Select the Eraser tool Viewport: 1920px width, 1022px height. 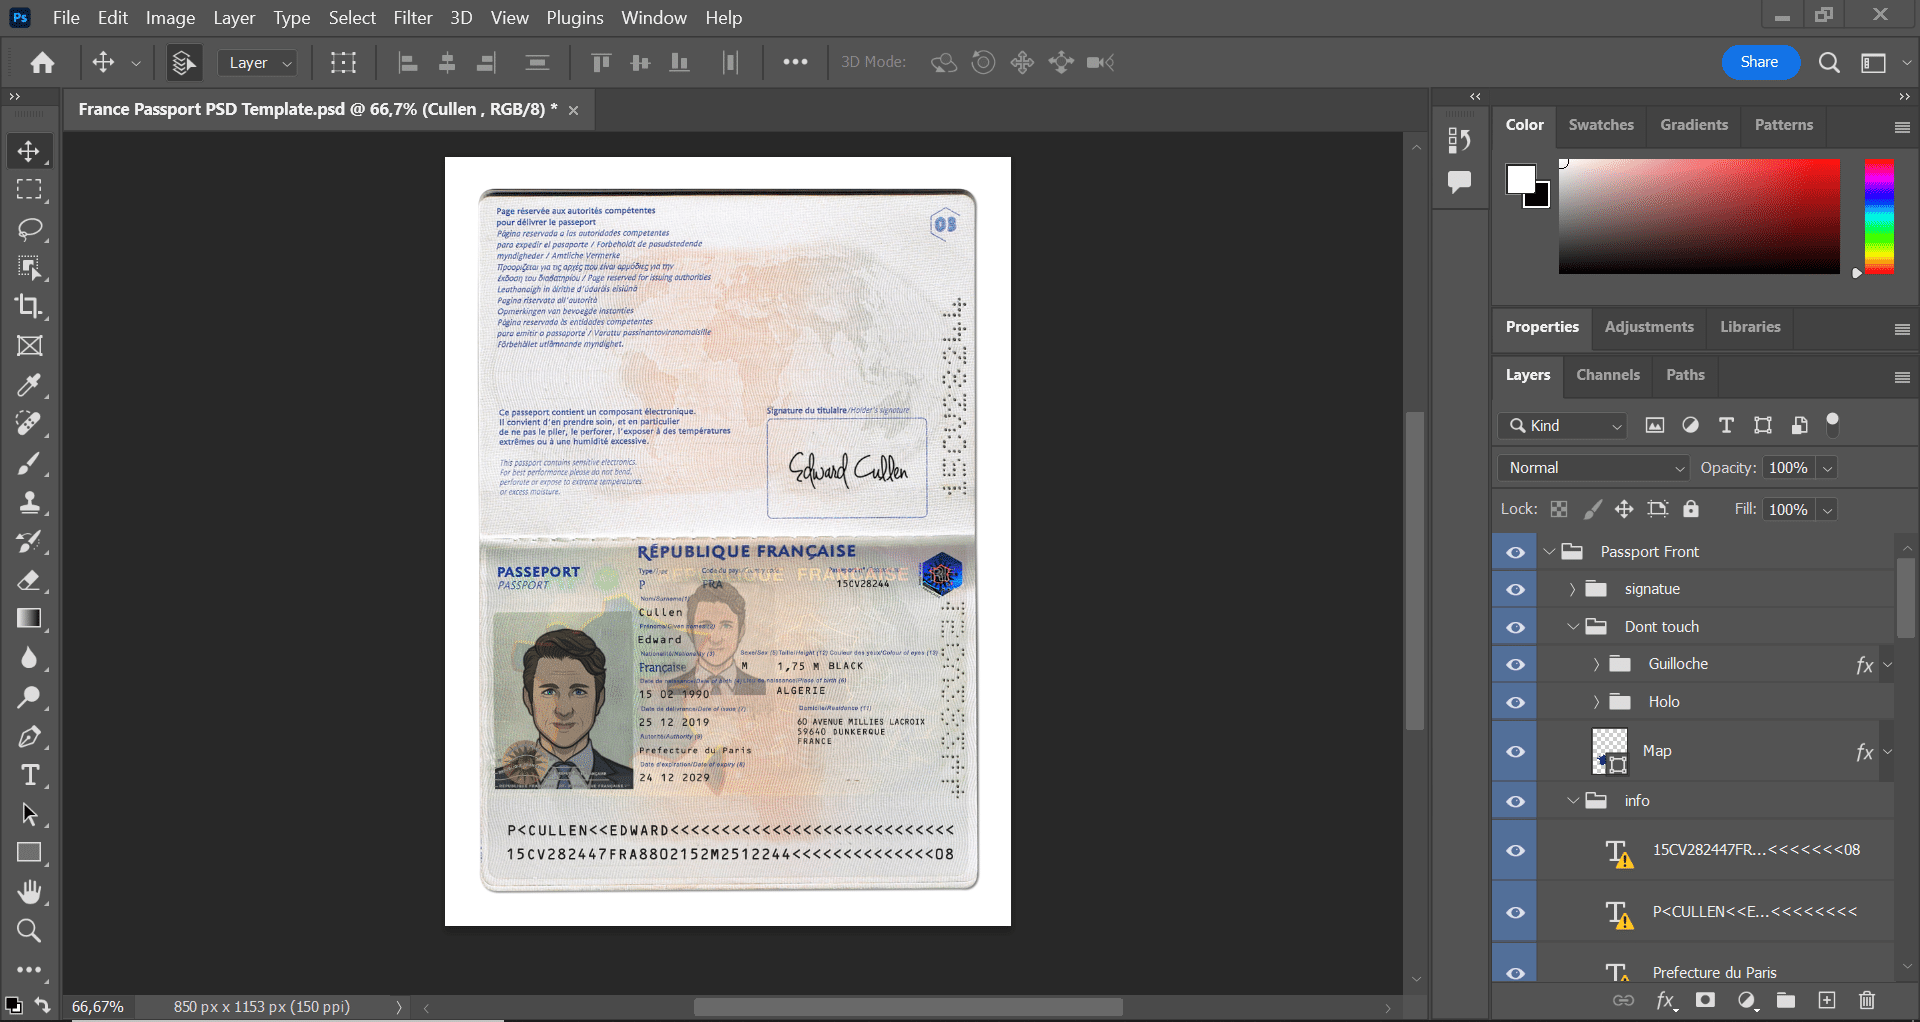[29, 580]
